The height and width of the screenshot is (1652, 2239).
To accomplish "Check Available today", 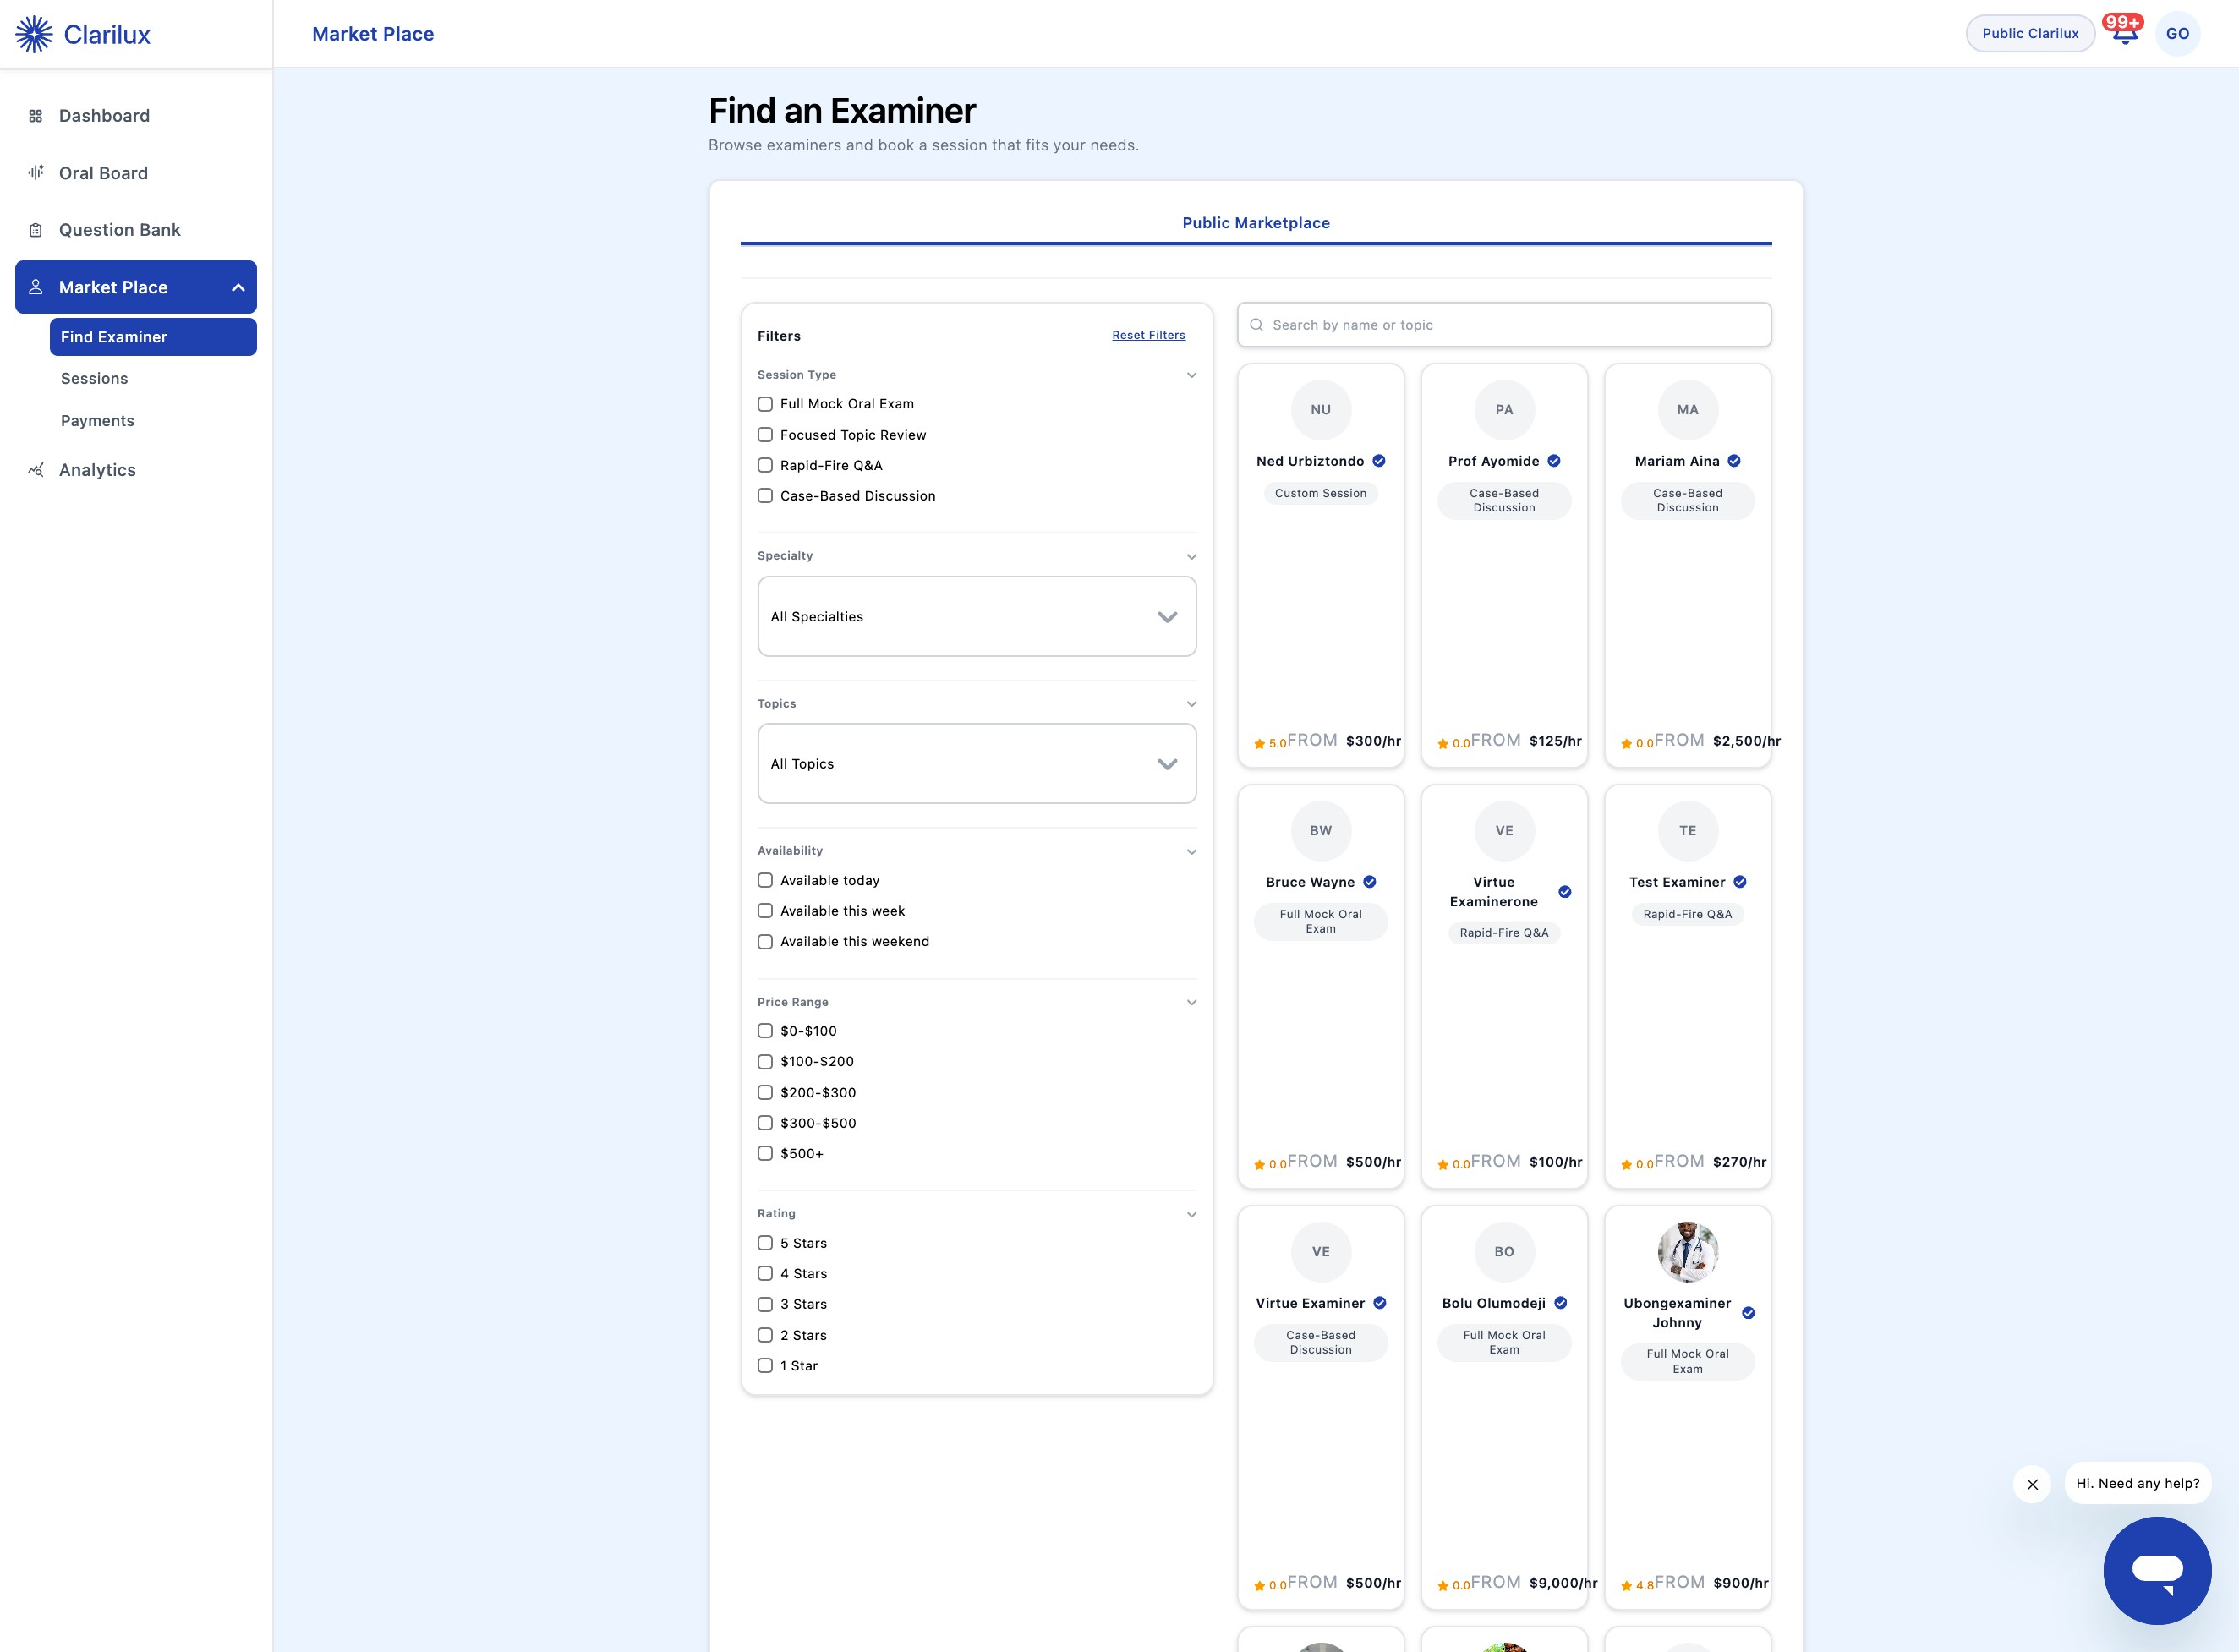I will (765, 881).
